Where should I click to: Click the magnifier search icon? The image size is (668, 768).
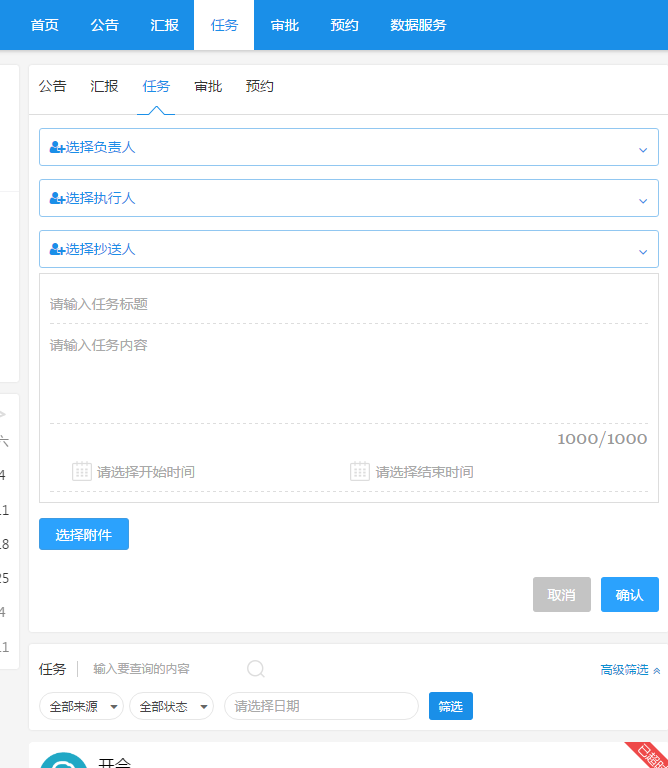tap(256, 669)
